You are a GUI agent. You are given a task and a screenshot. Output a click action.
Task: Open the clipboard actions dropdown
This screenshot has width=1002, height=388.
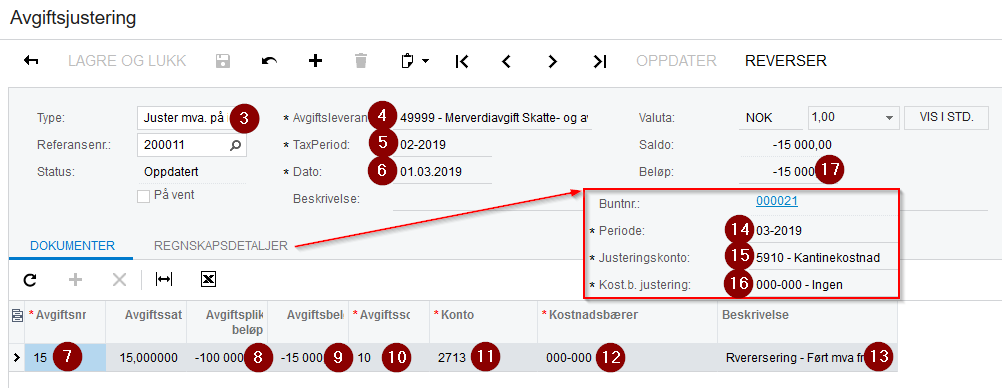click(414, 61)
